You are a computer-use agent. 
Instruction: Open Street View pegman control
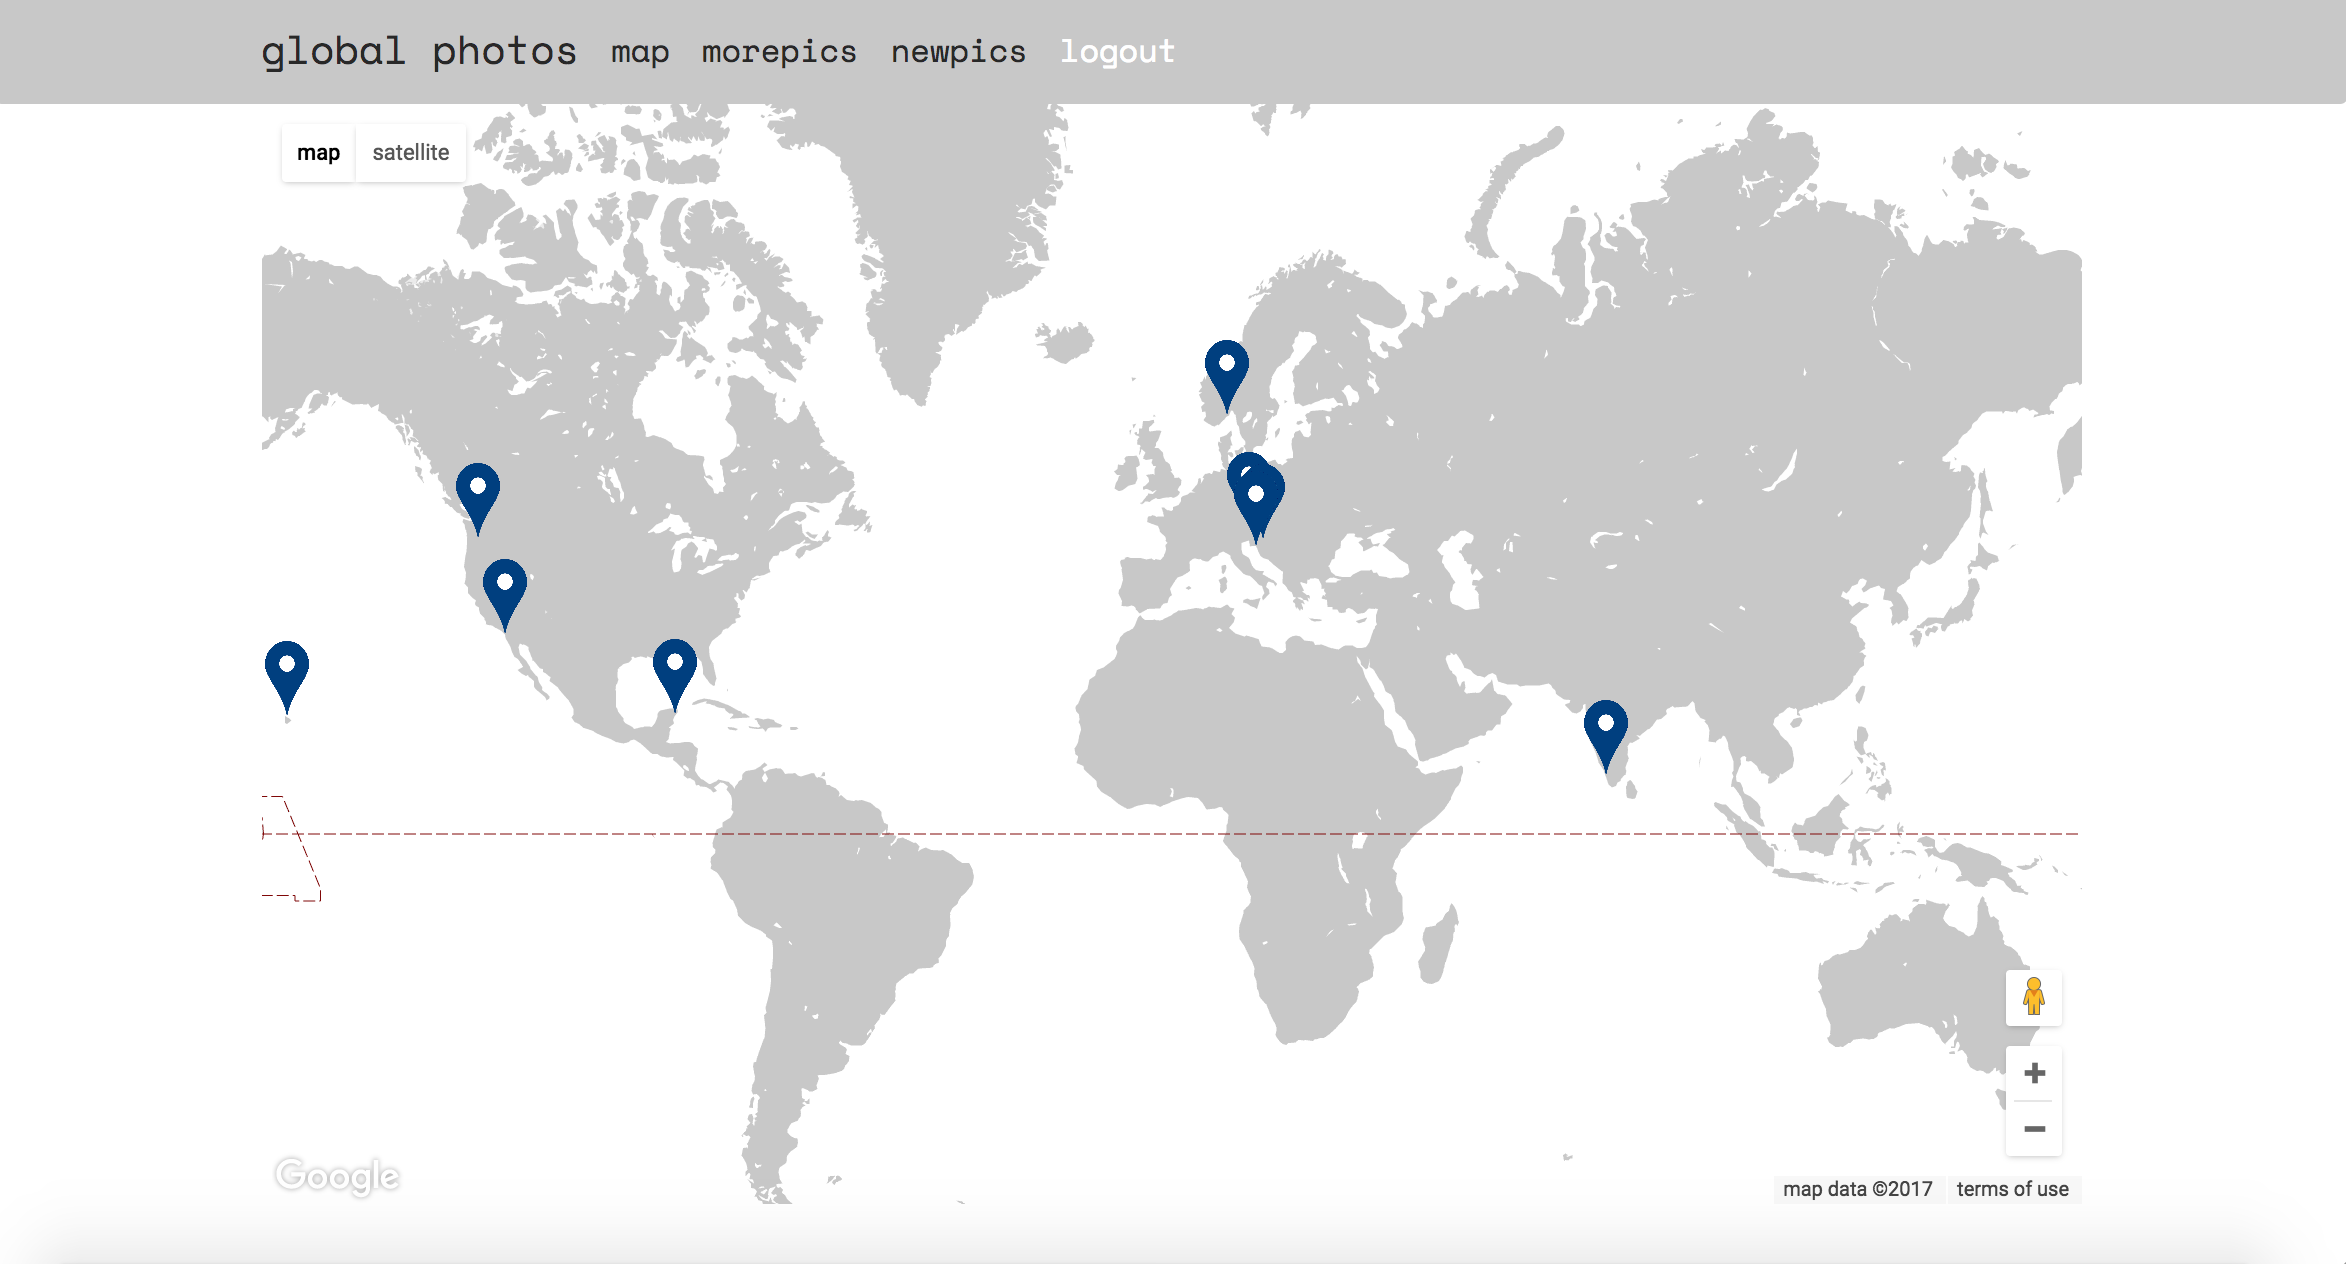click(x=2034, y=997)
